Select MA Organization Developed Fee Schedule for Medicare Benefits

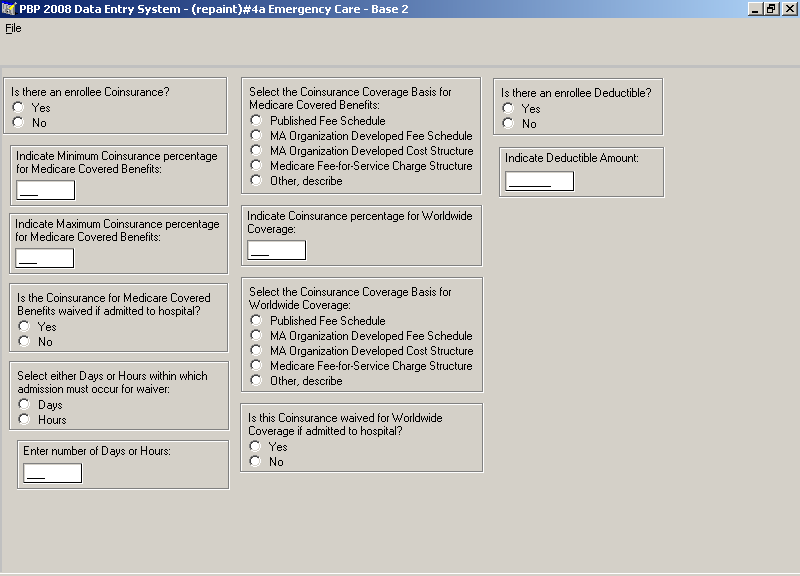click(x=256, y=135)
